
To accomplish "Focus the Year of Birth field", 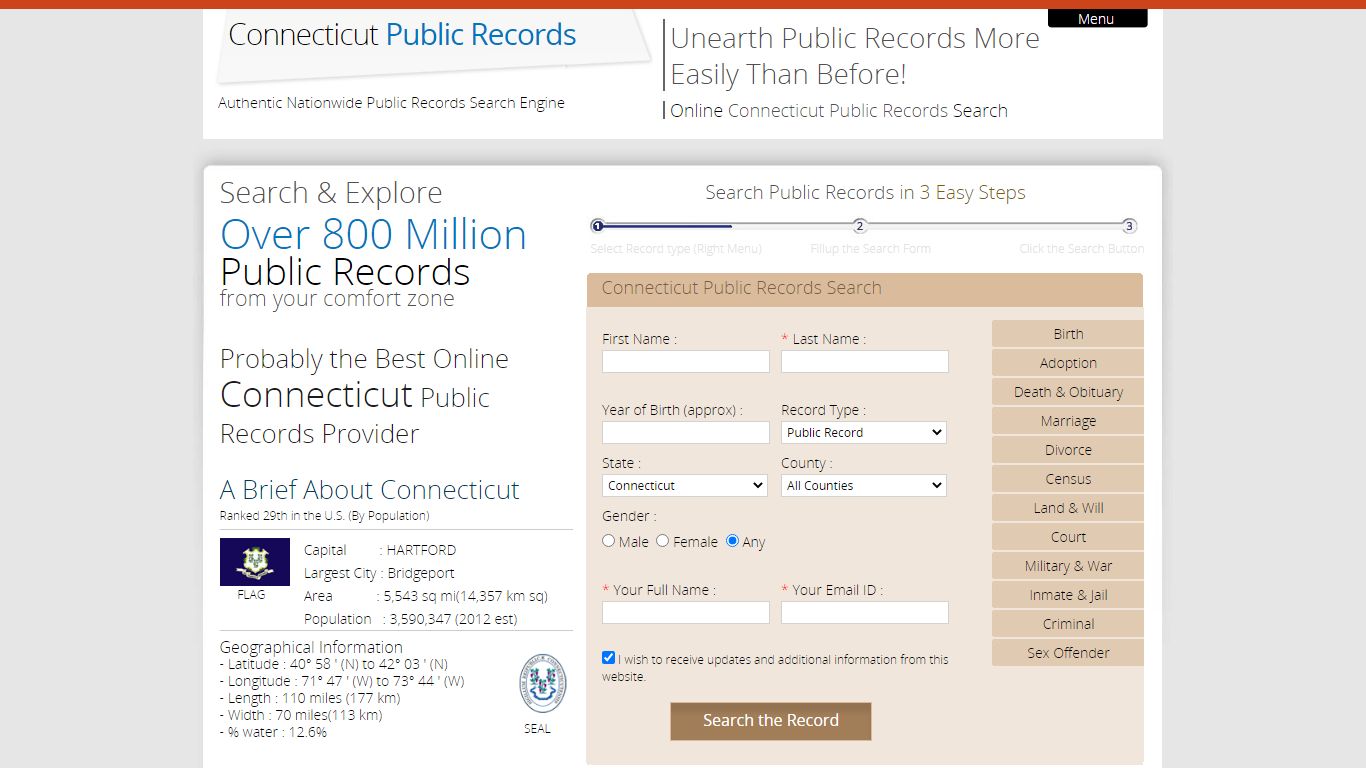I will point(685,432).
